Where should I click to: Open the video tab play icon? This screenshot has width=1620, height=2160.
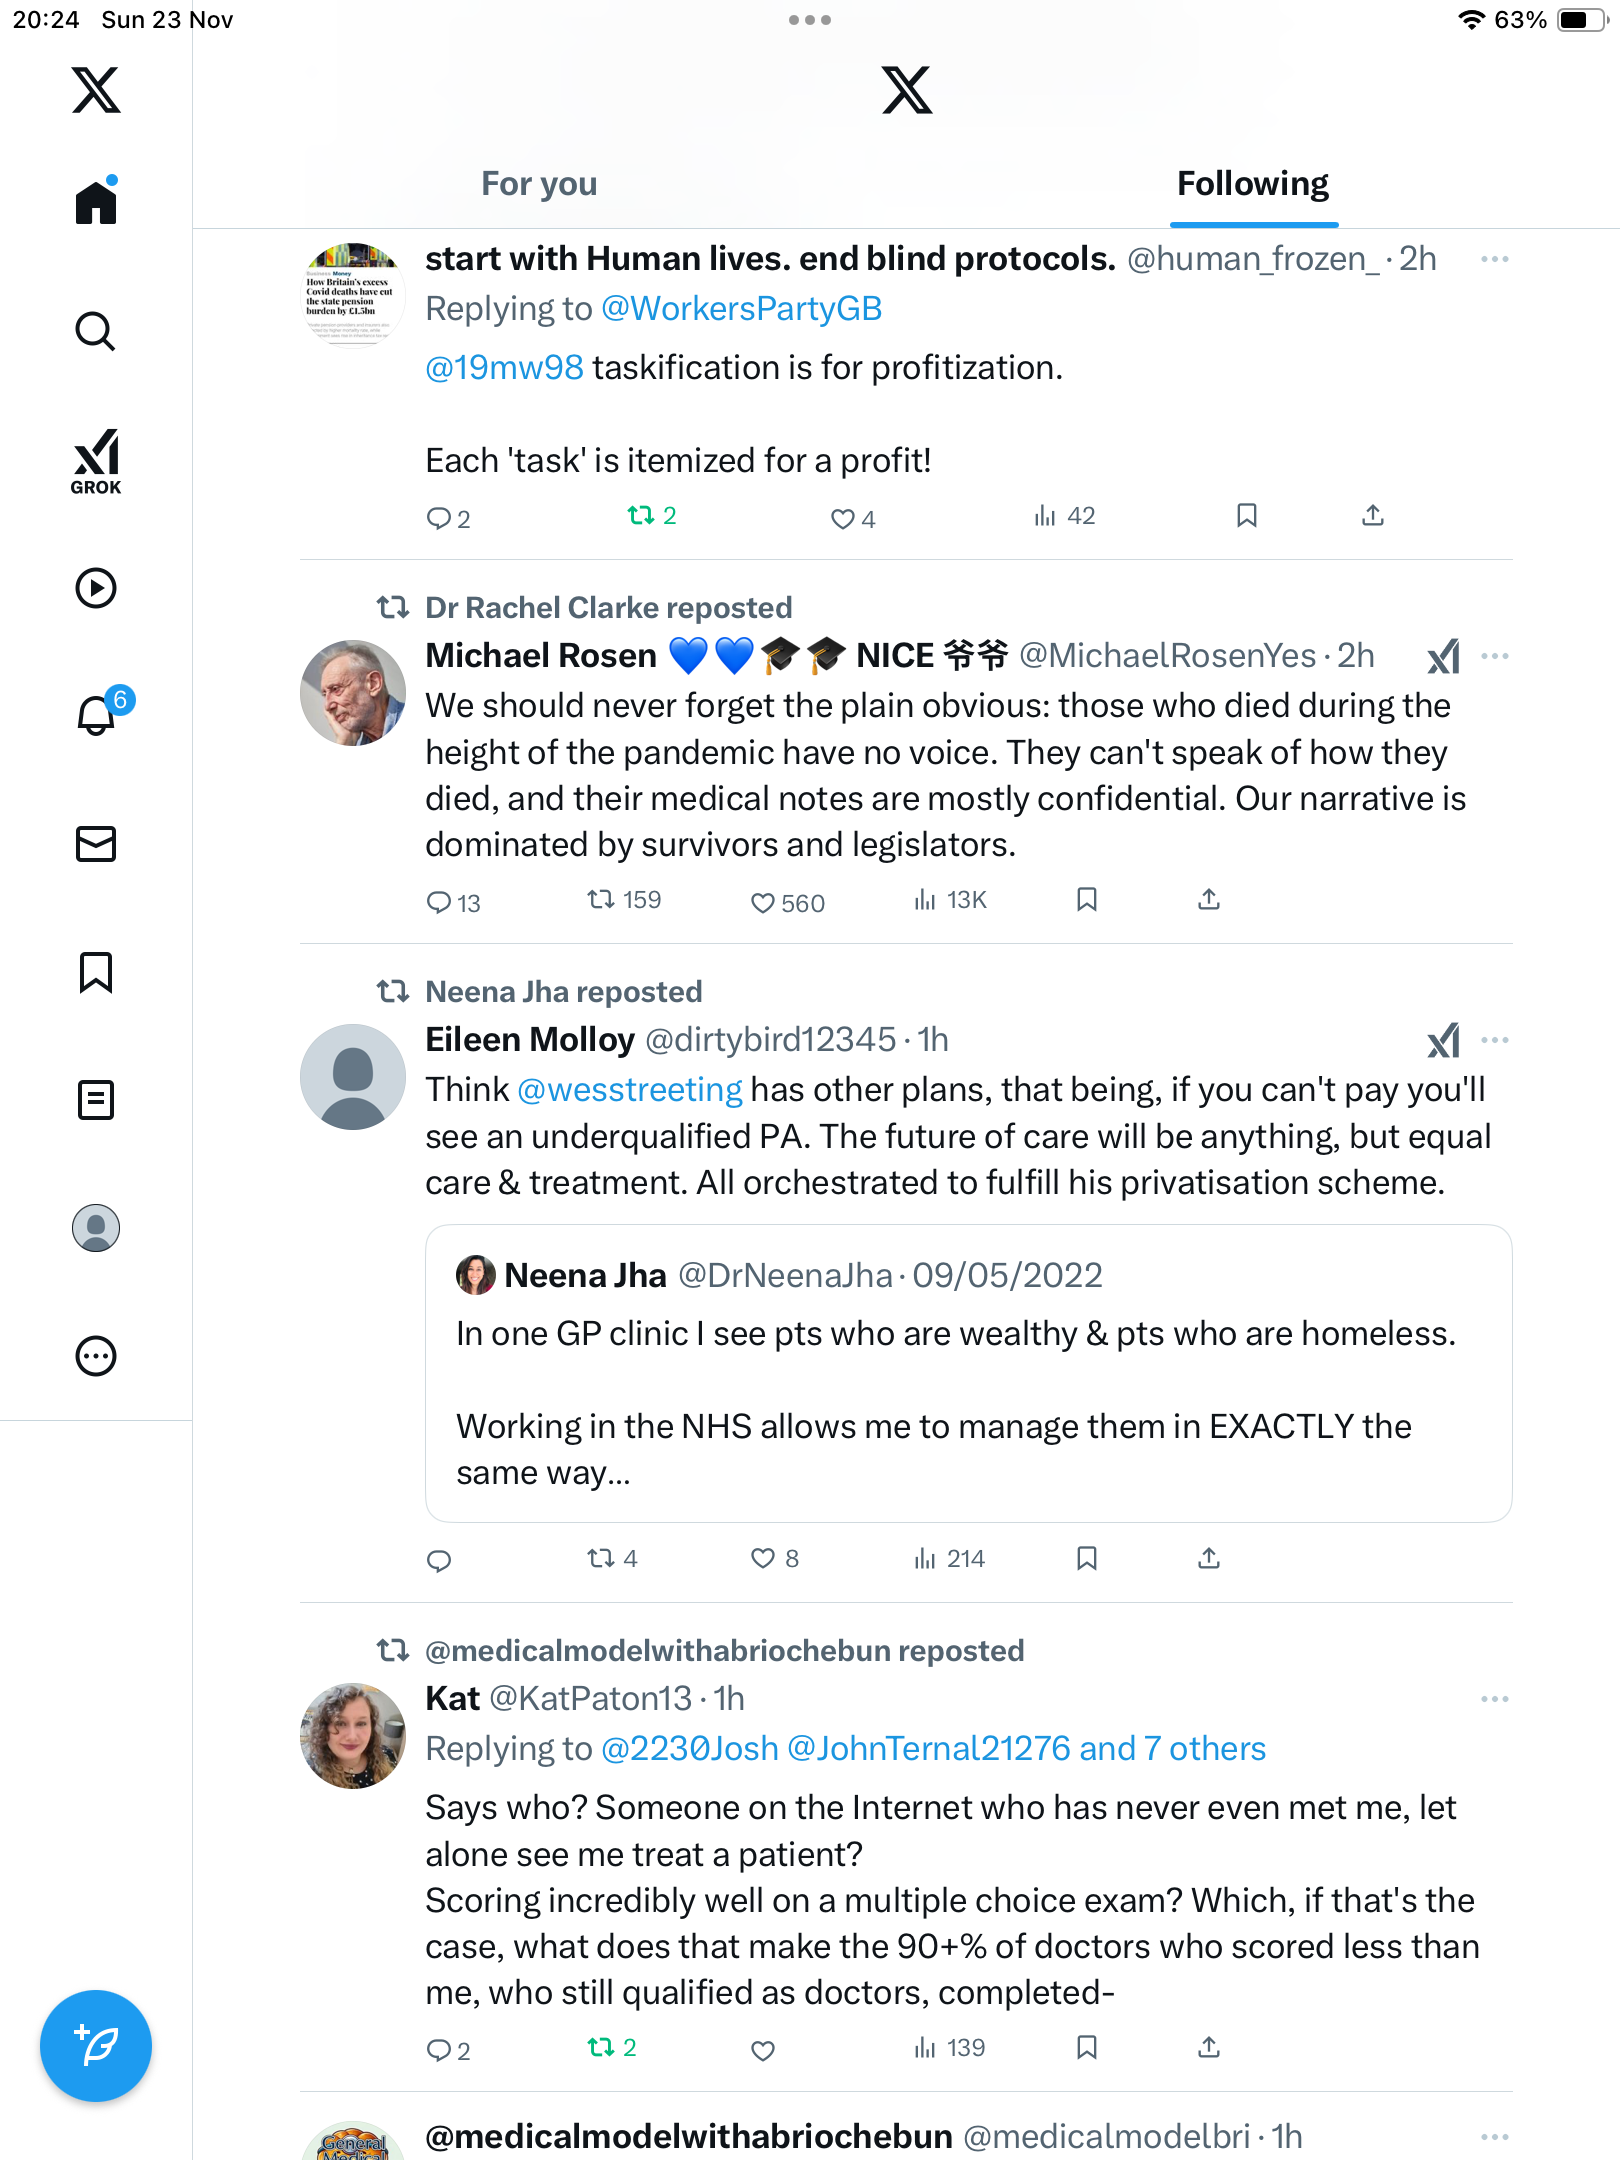(x=96, y=588)
